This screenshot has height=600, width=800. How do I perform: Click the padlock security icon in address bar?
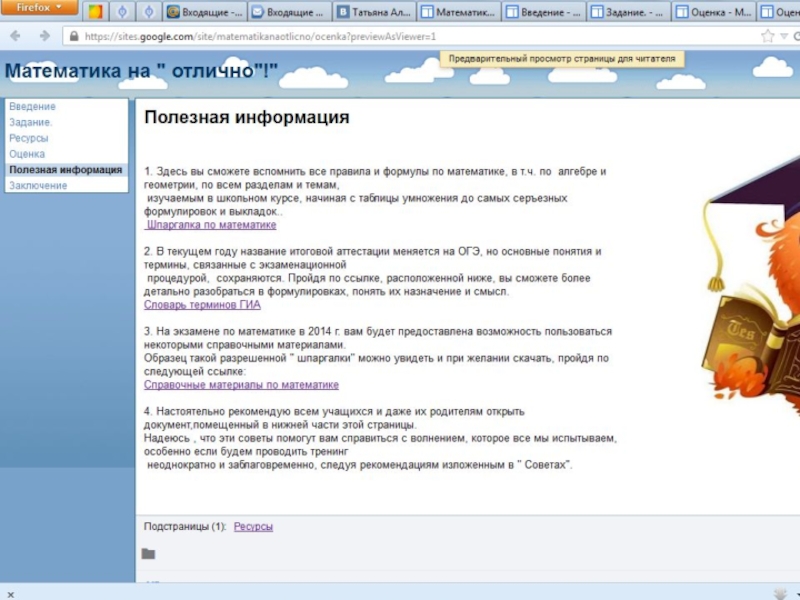[x=75, y=36]
